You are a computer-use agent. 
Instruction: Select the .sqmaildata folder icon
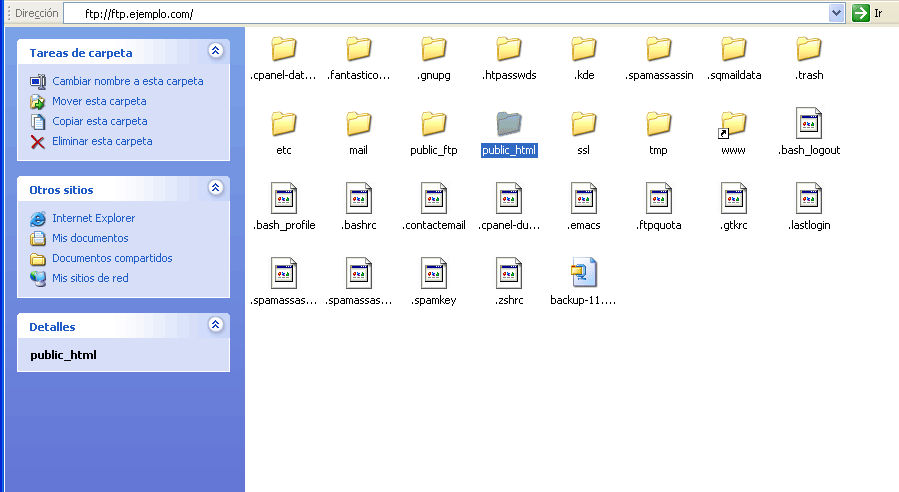(734, 49)
